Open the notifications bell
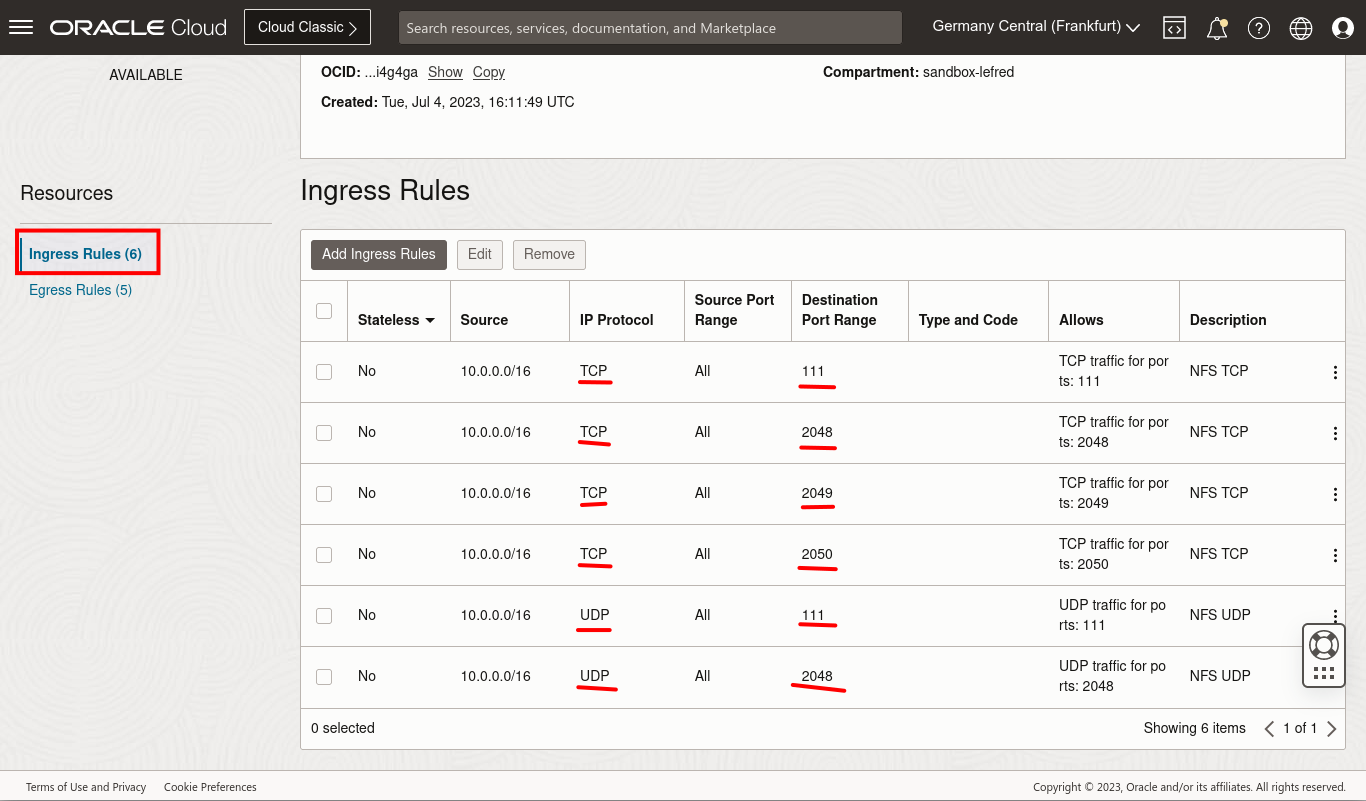 tap(1217, 27)
